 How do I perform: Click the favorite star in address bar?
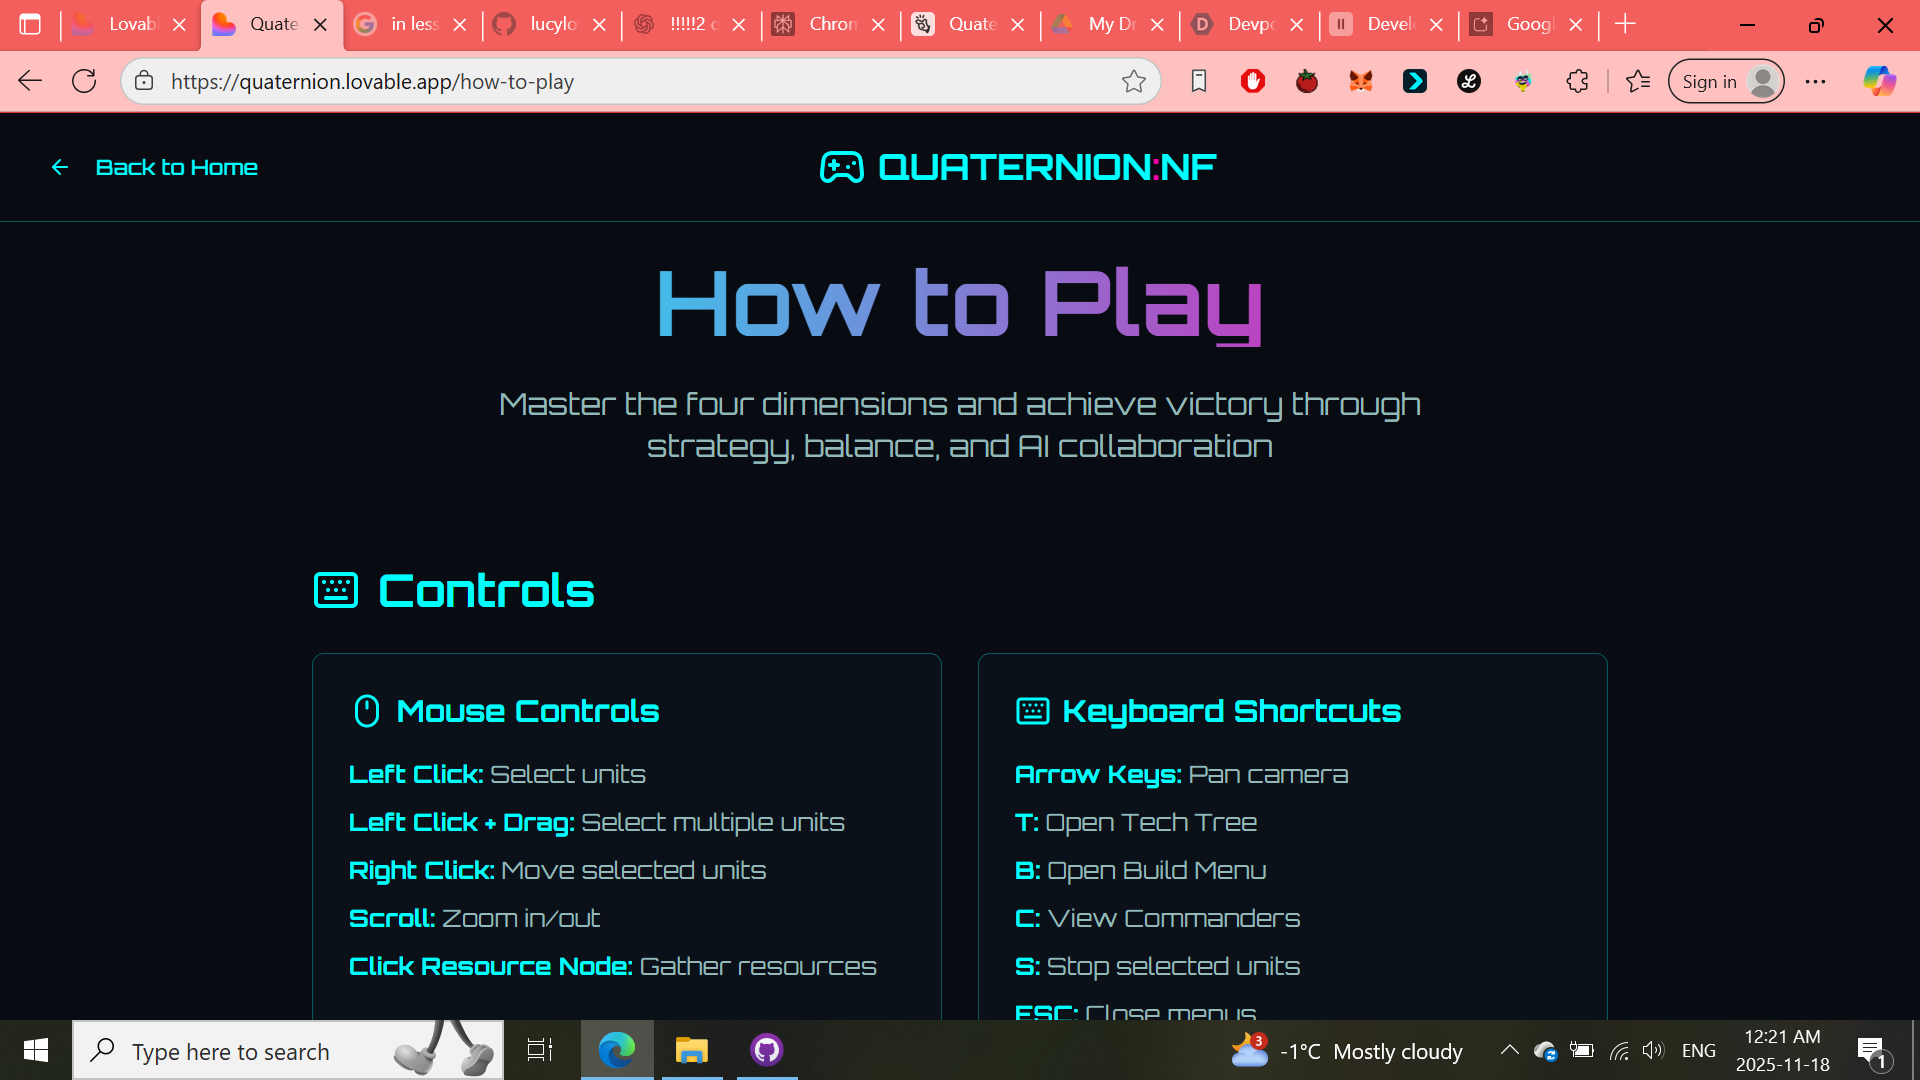1133,81
